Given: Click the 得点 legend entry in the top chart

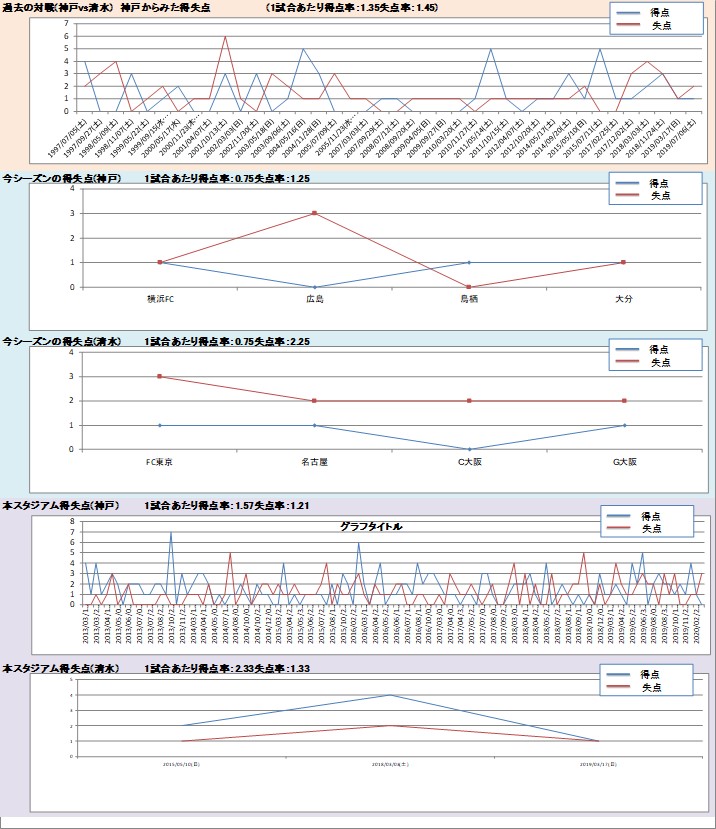Looking at the screenshot, I should 660,12.
